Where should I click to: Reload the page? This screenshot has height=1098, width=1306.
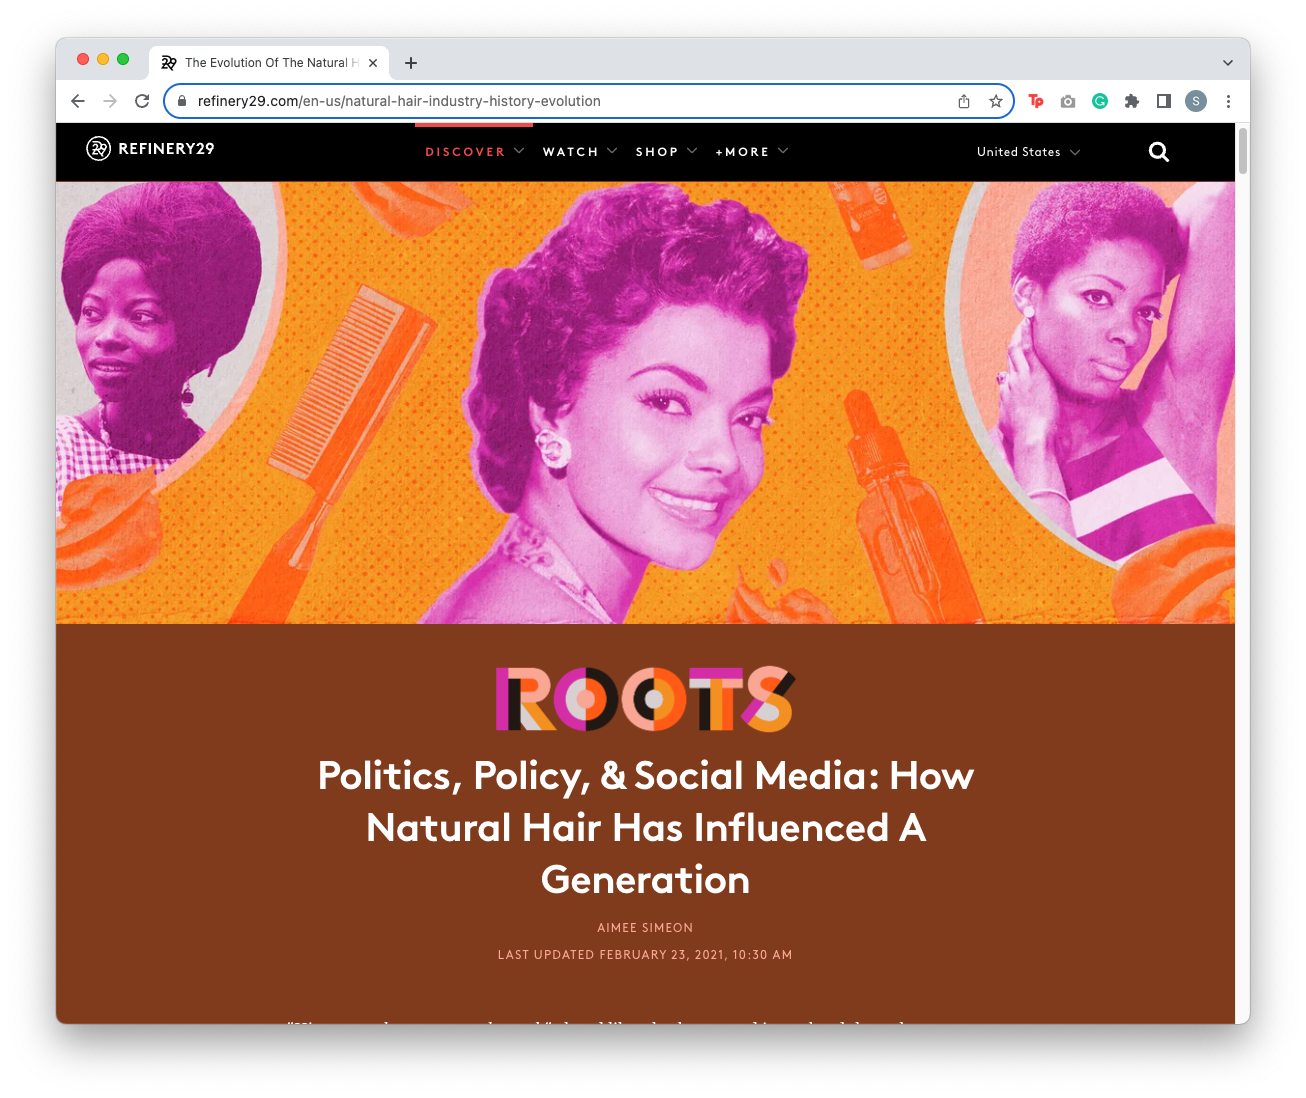[x=142, y=101]
